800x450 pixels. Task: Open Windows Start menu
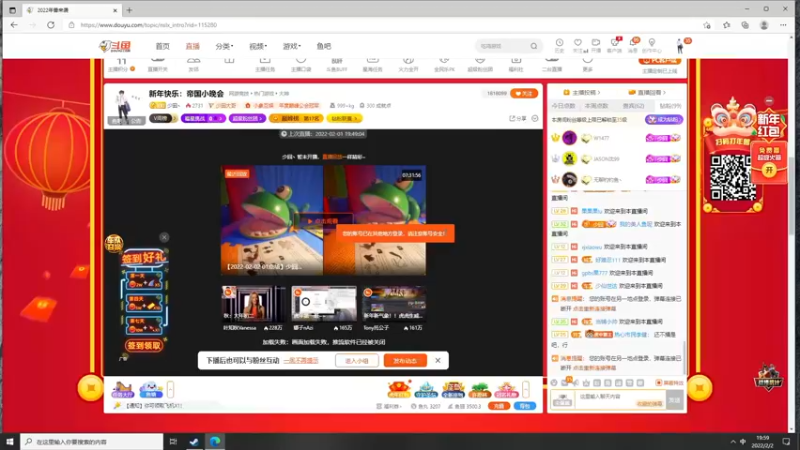(x=10, y=441)
